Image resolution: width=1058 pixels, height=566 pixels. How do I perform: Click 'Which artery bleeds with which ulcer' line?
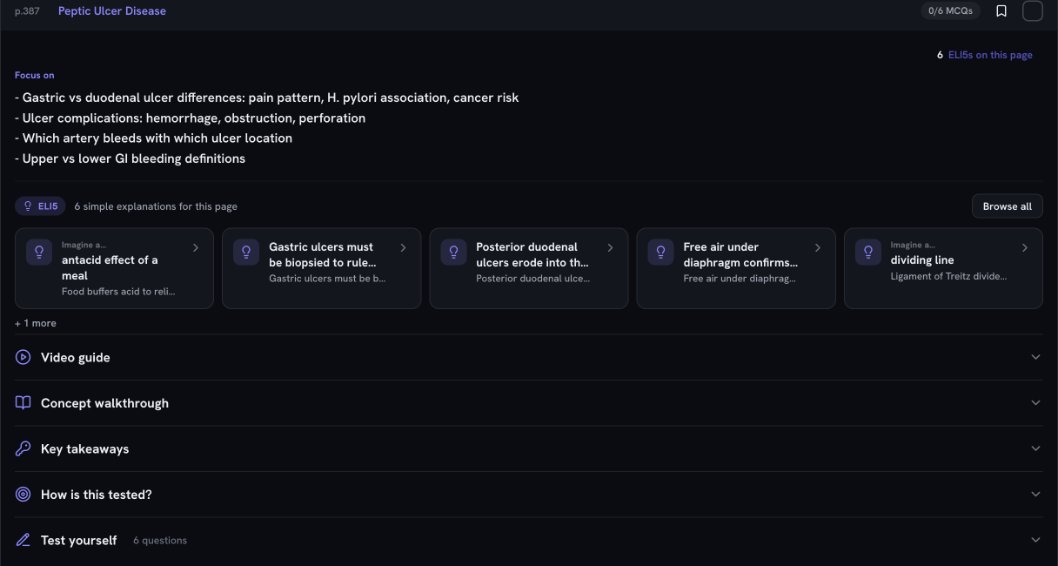154,138
